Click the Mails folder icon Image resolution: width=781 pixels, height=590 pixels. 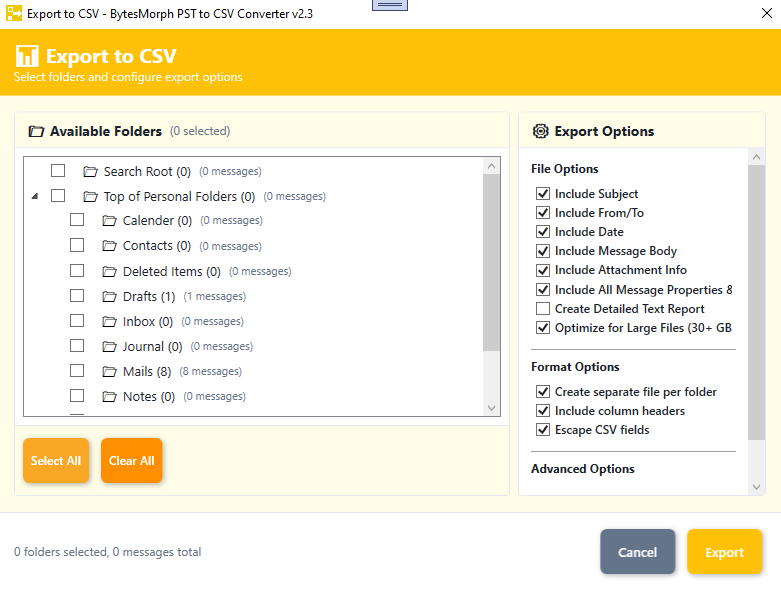pyautogui.click(x=109, y=371)
